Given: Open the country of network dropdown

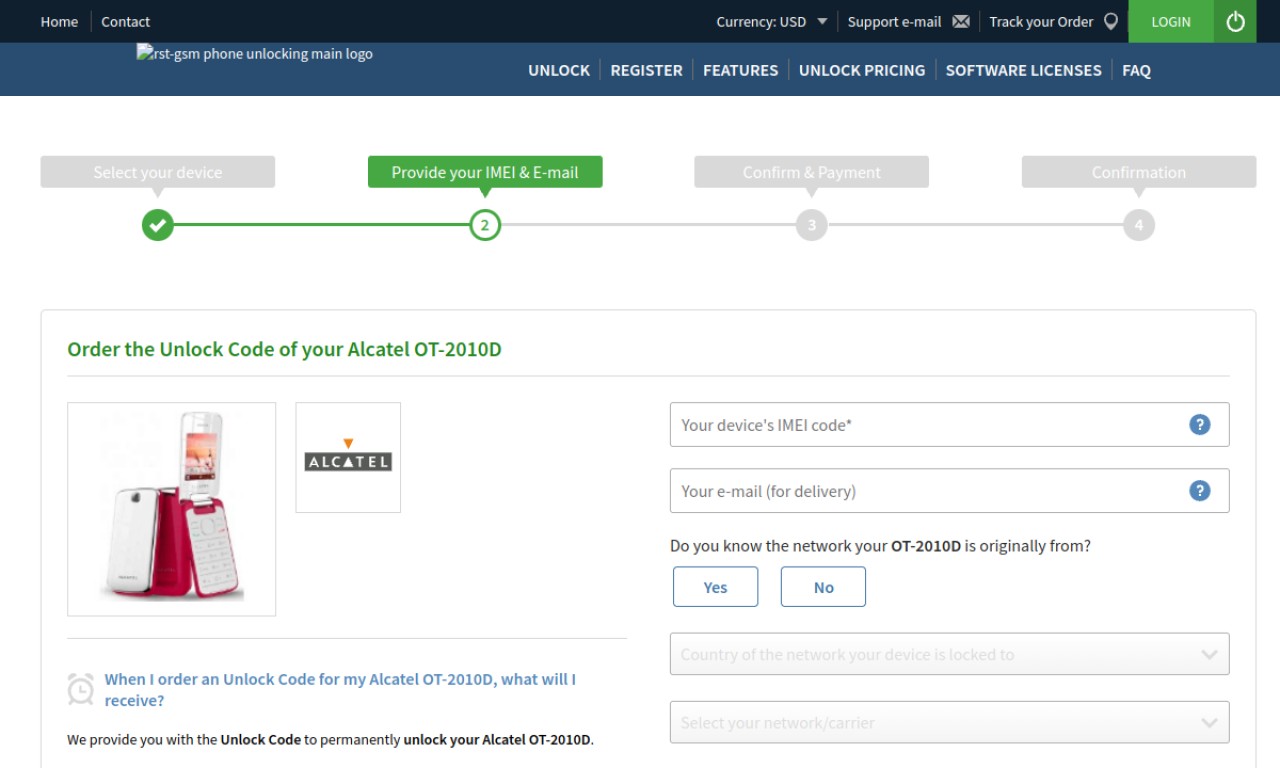Looking at the screenshot, I should (x=949, y=654).
